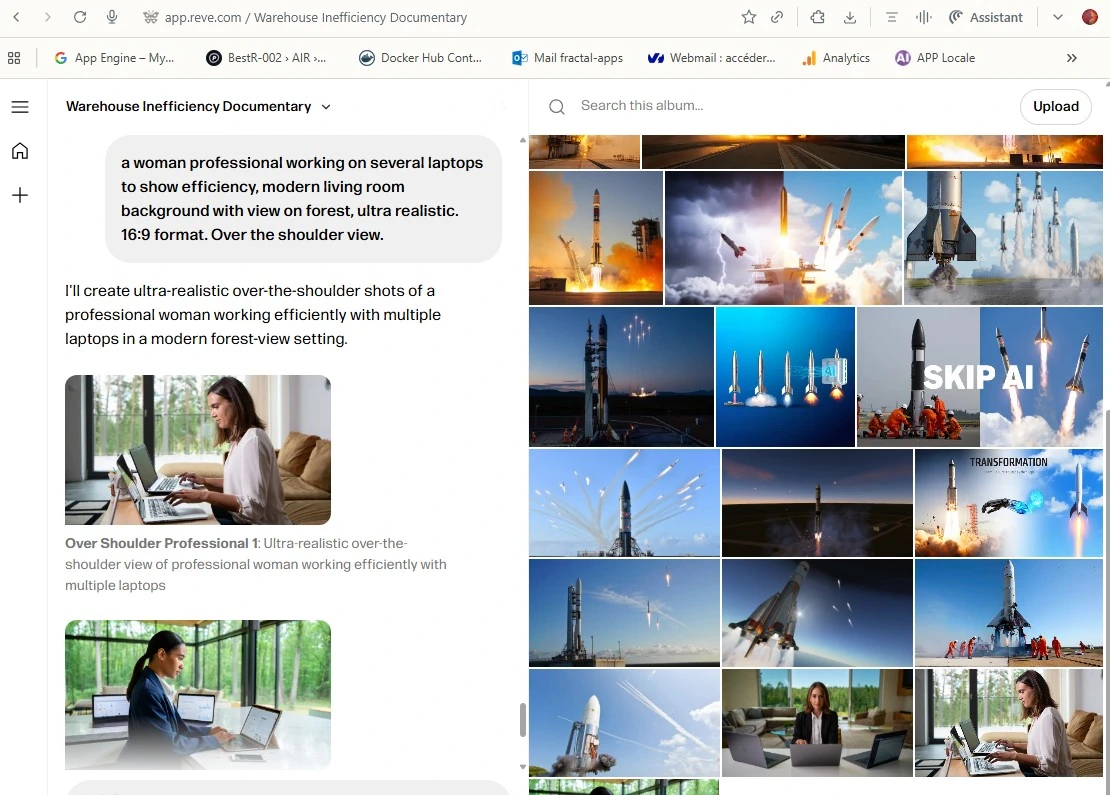1110x795 pixels.
Task: Bookmark this page with the star icon
Action: 749,17
